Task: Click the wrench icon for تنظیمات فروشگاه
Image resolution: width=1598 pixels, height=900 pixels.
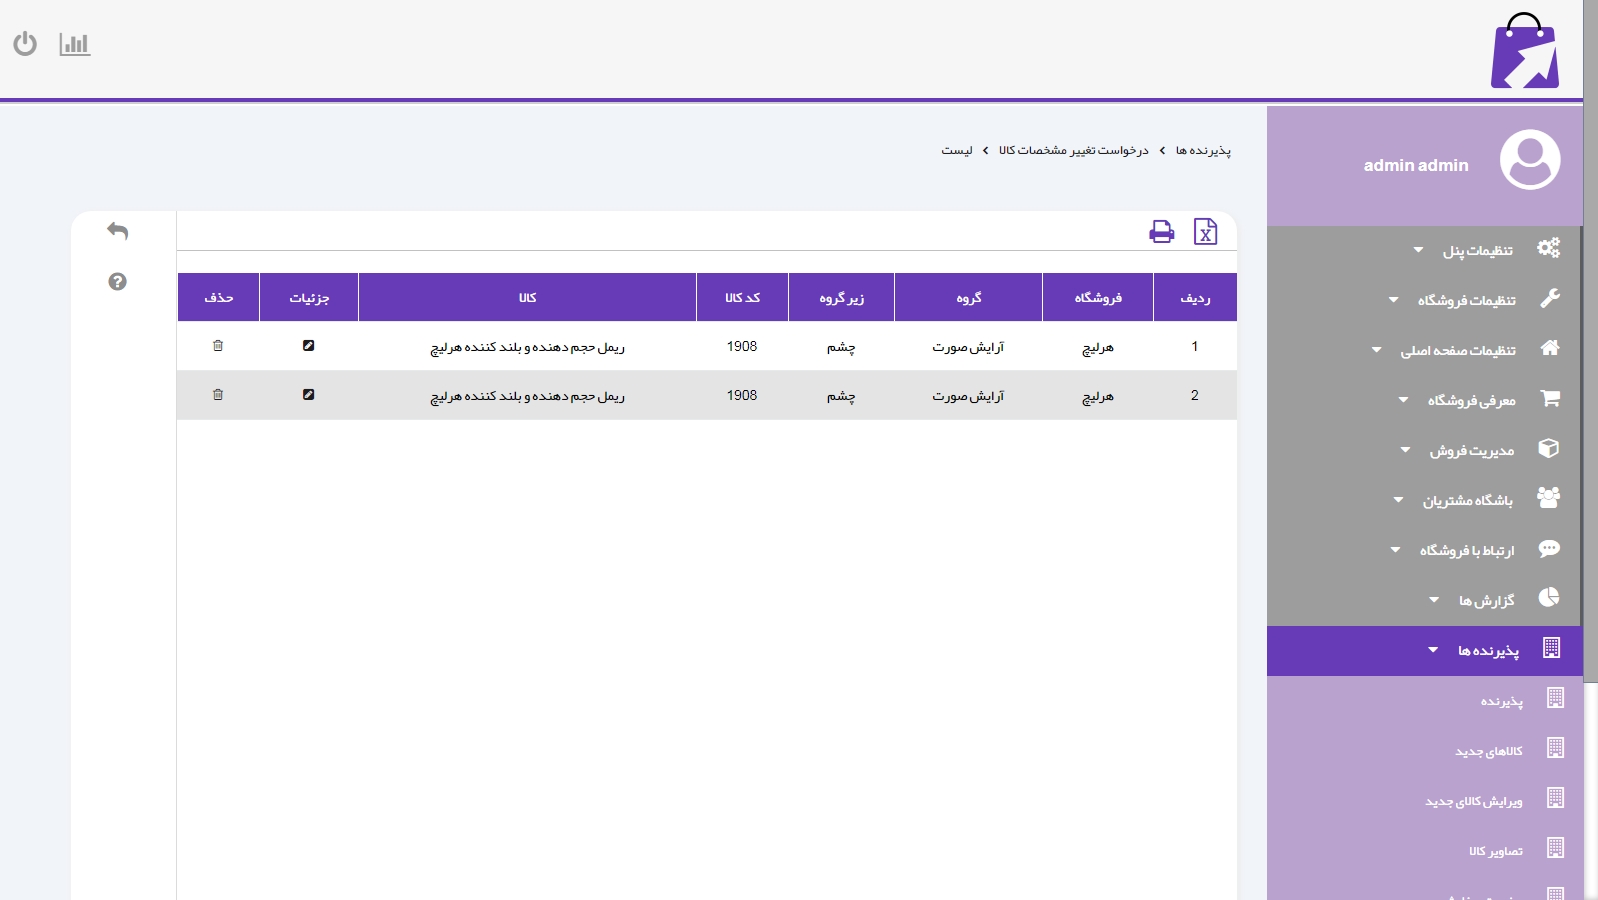Action: point(1550,298)
